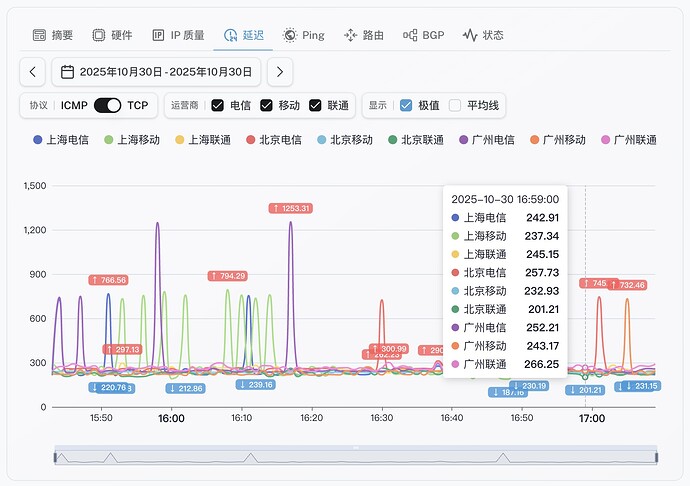This screenshot has width=690, height=486.
Task: Click the 摘要 tab icon
Action: click(39, 35)
